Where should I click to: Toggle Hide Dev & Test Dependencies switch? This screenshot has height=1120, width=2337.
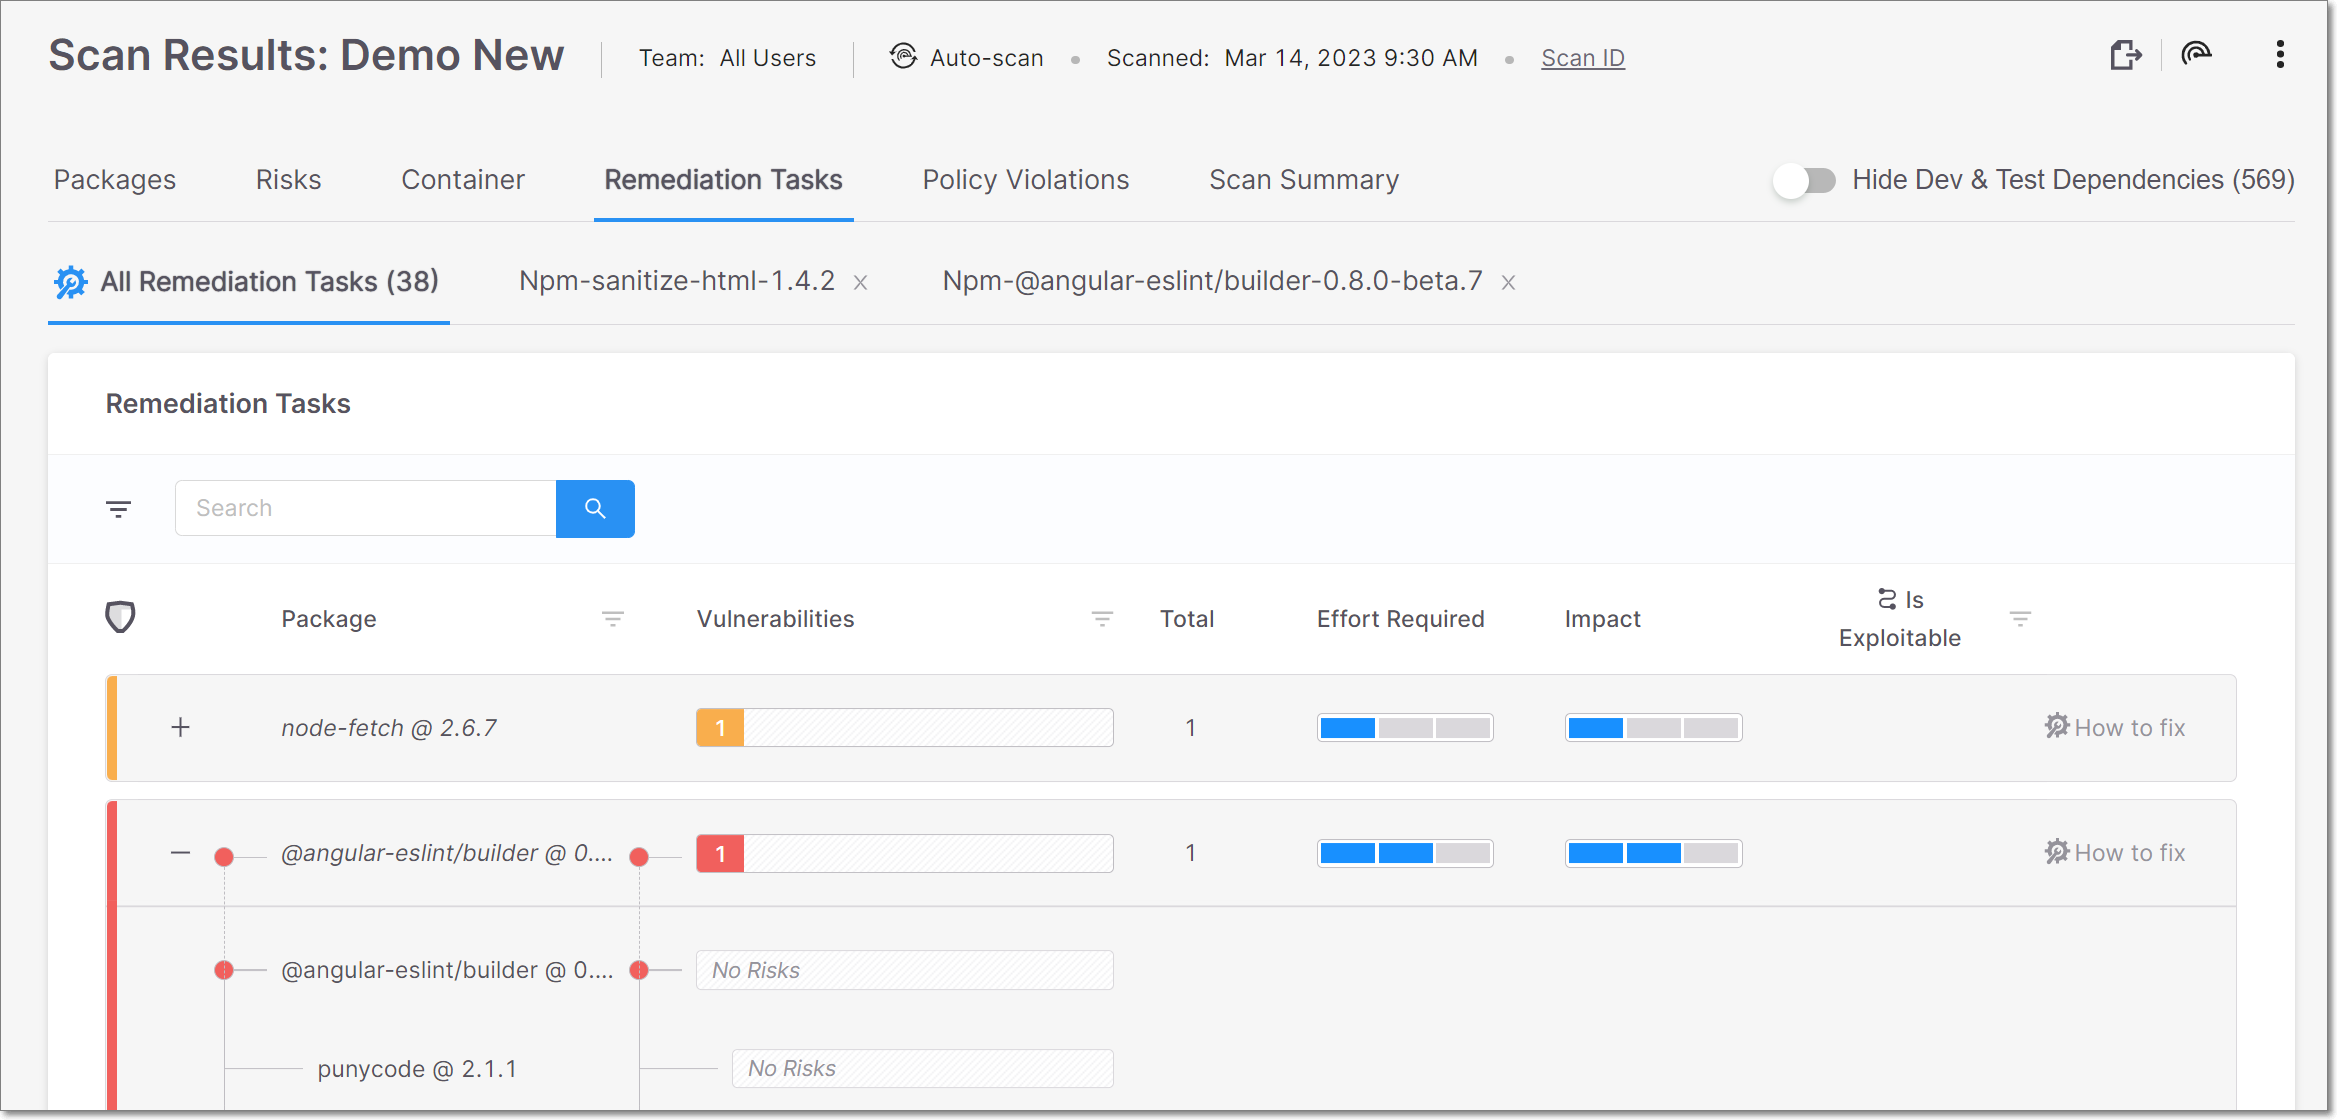(x=1804, y=181)
